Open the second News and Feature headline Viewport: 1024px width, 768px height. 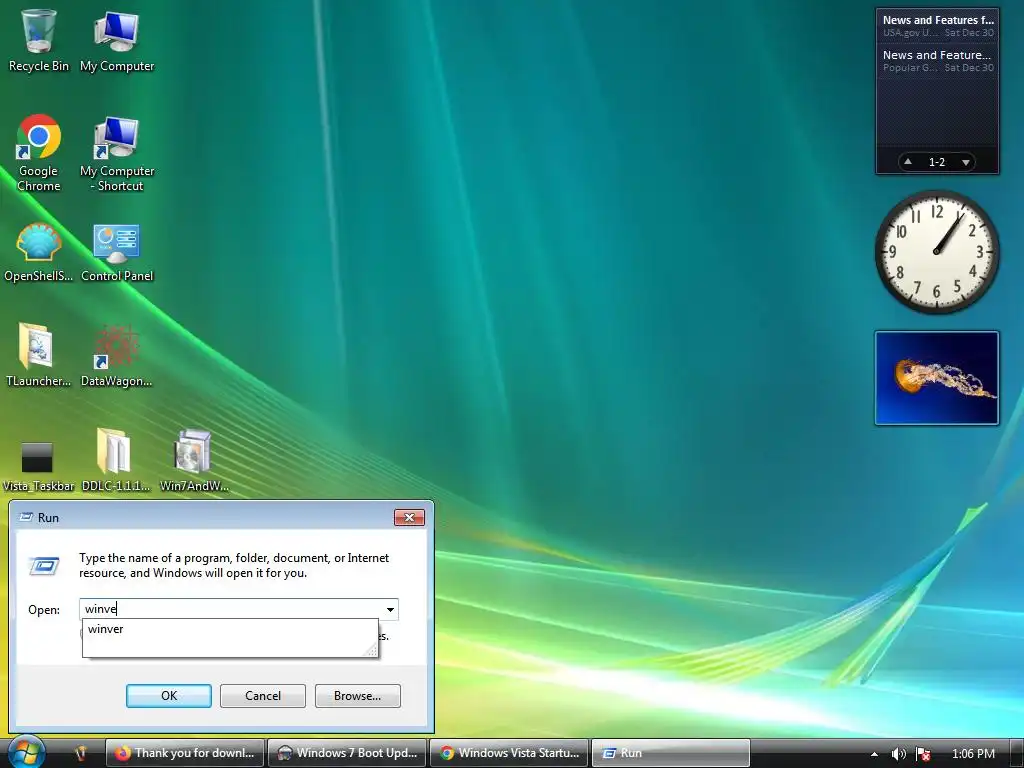(936, 56)
